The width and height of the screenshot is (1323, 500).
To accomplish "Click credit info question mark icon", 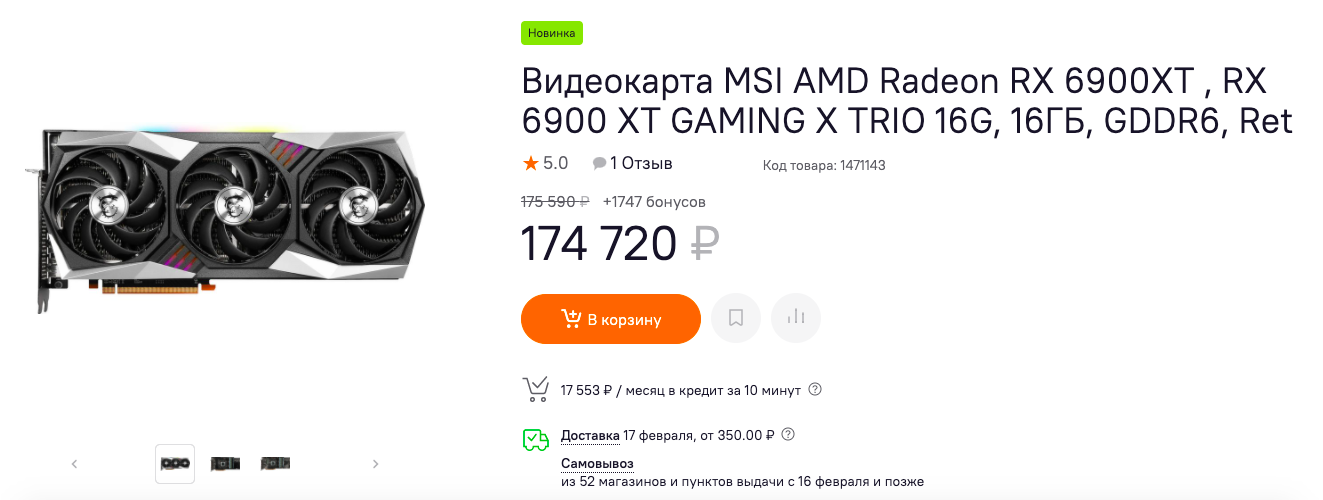I will (815, 389).
